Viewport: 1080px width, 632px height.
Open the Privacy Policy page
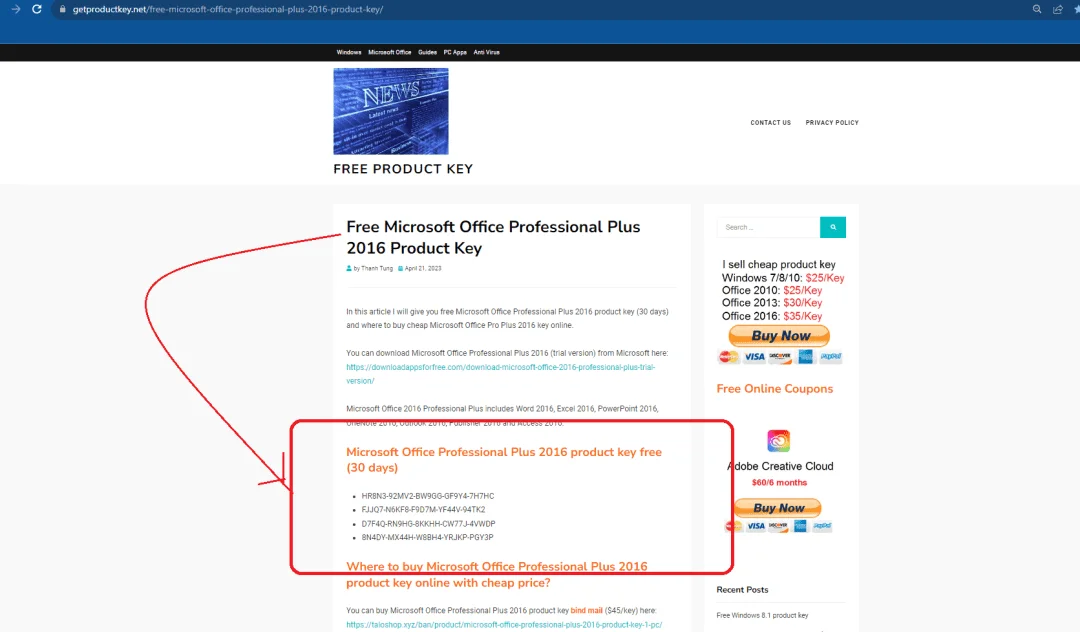pyautogui.click(x=832, y=123)
